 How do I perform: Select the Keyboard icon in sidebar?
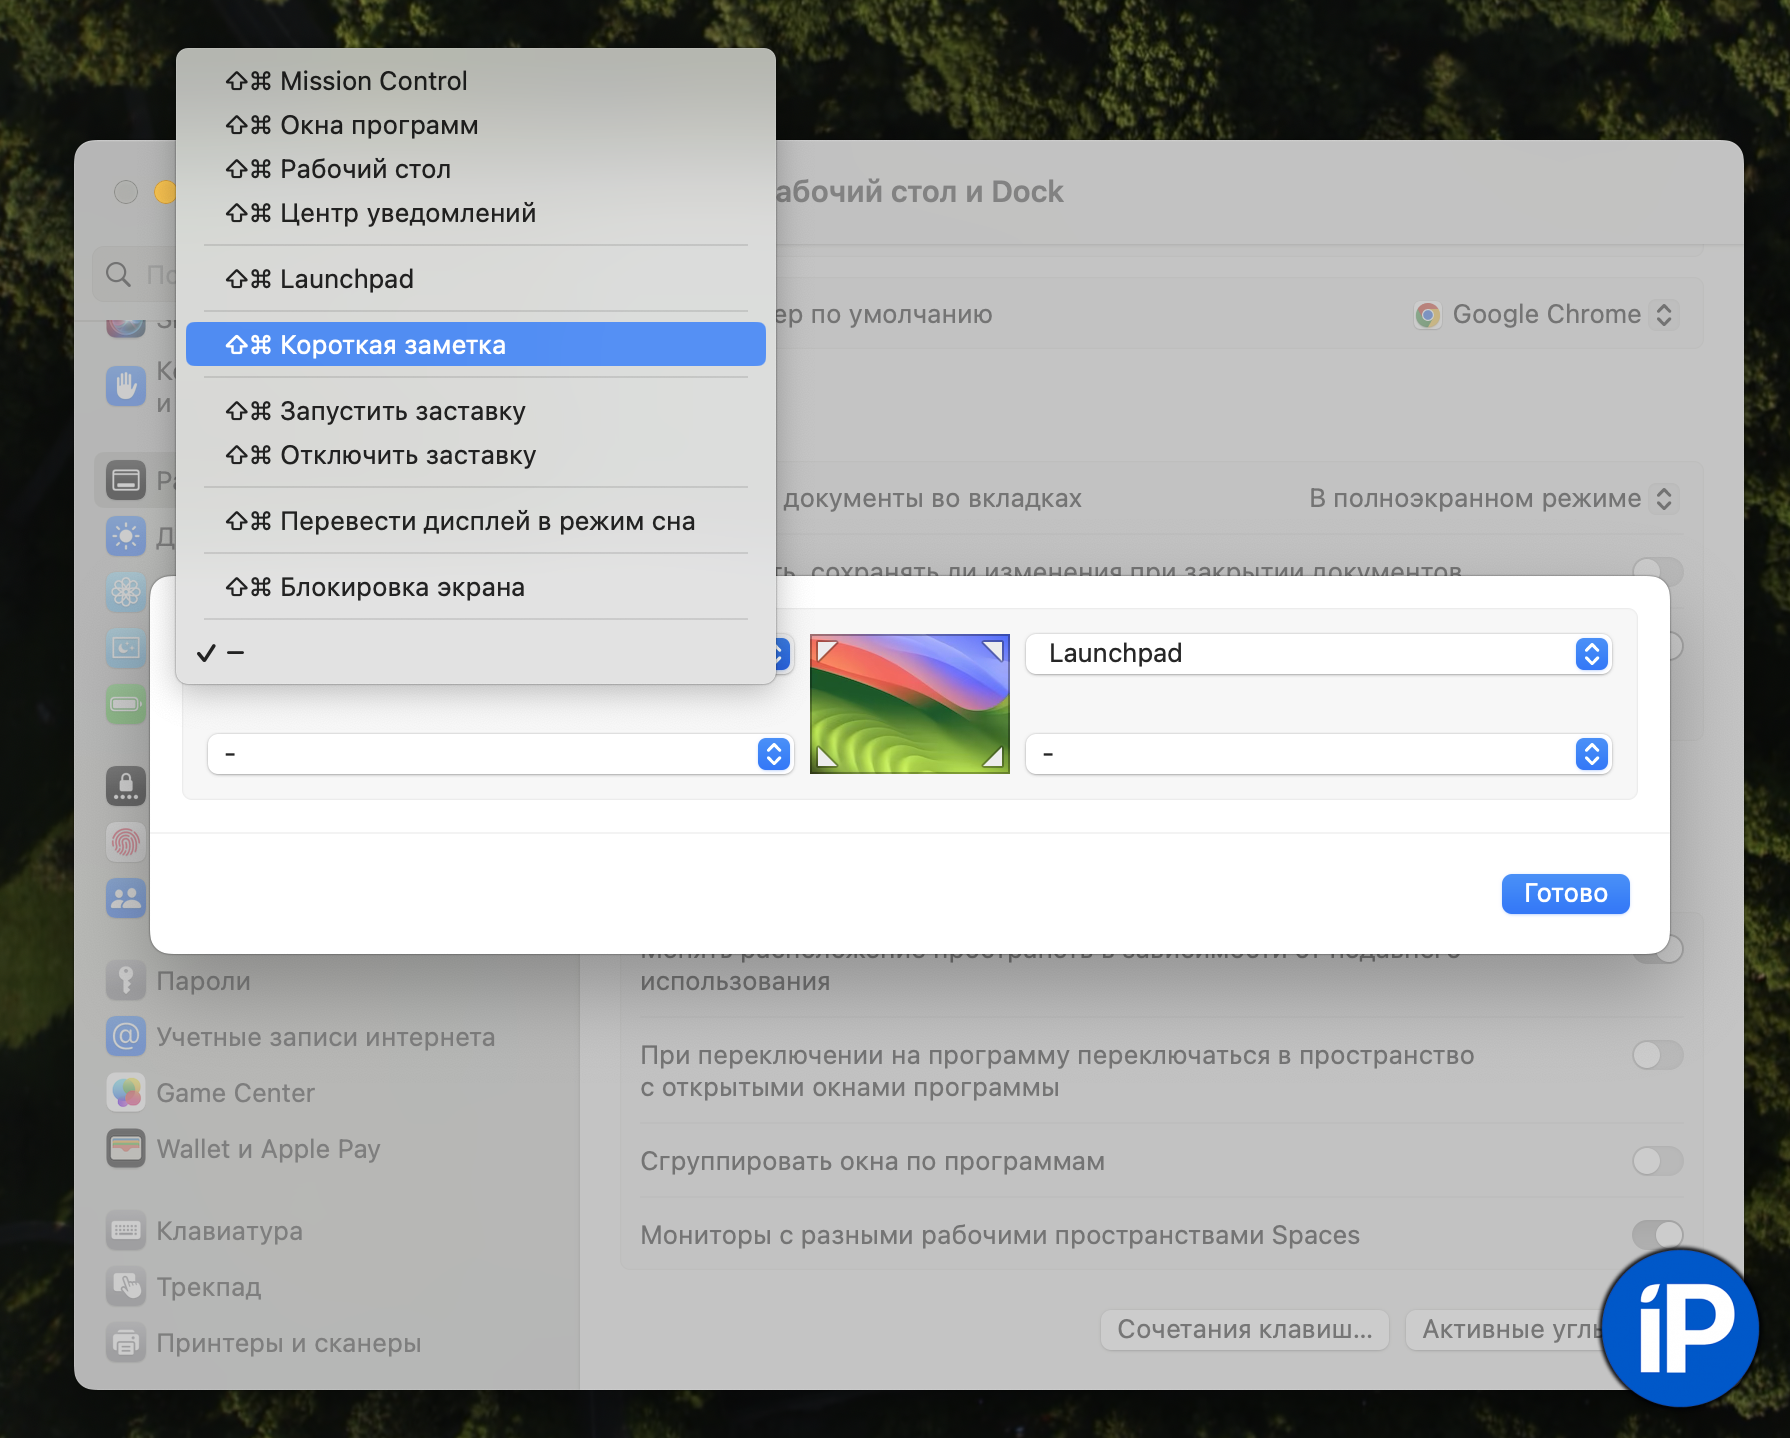[x=126, y=1230]
